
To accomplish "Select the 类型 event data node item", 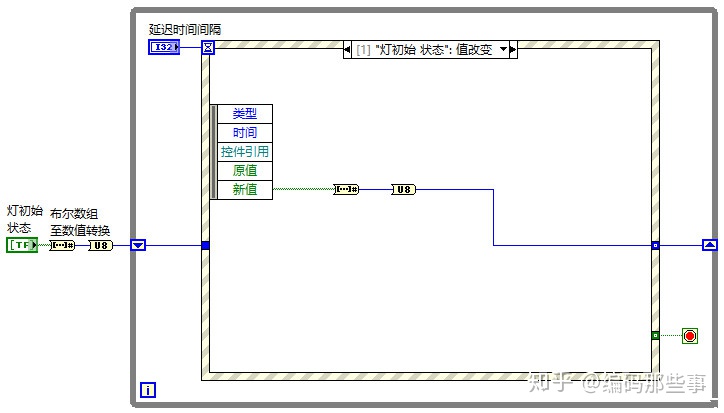I will [245, 114].
